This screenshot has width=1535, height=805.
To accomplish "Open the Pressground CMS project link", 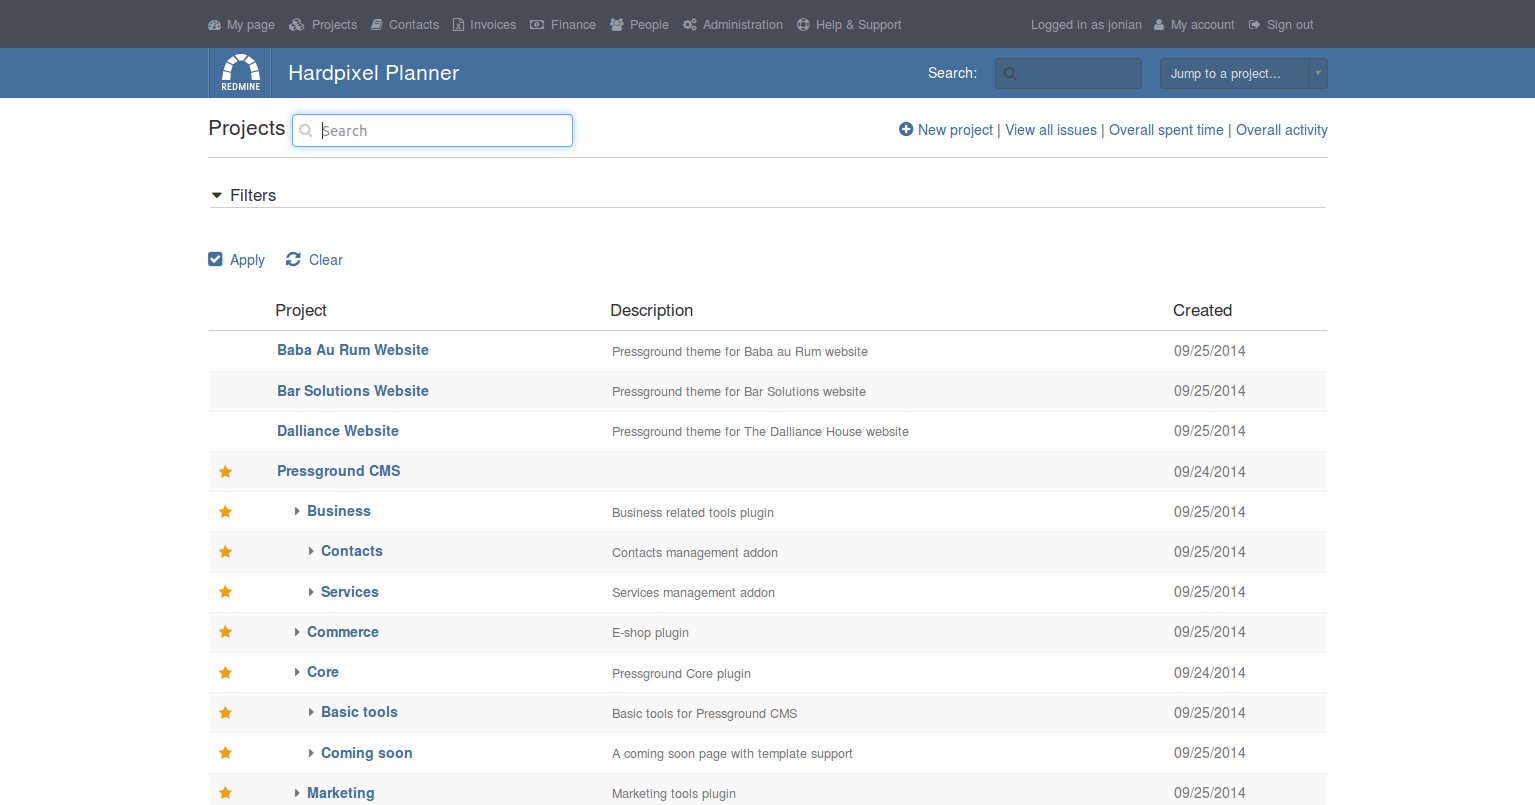I will [339, 471].
